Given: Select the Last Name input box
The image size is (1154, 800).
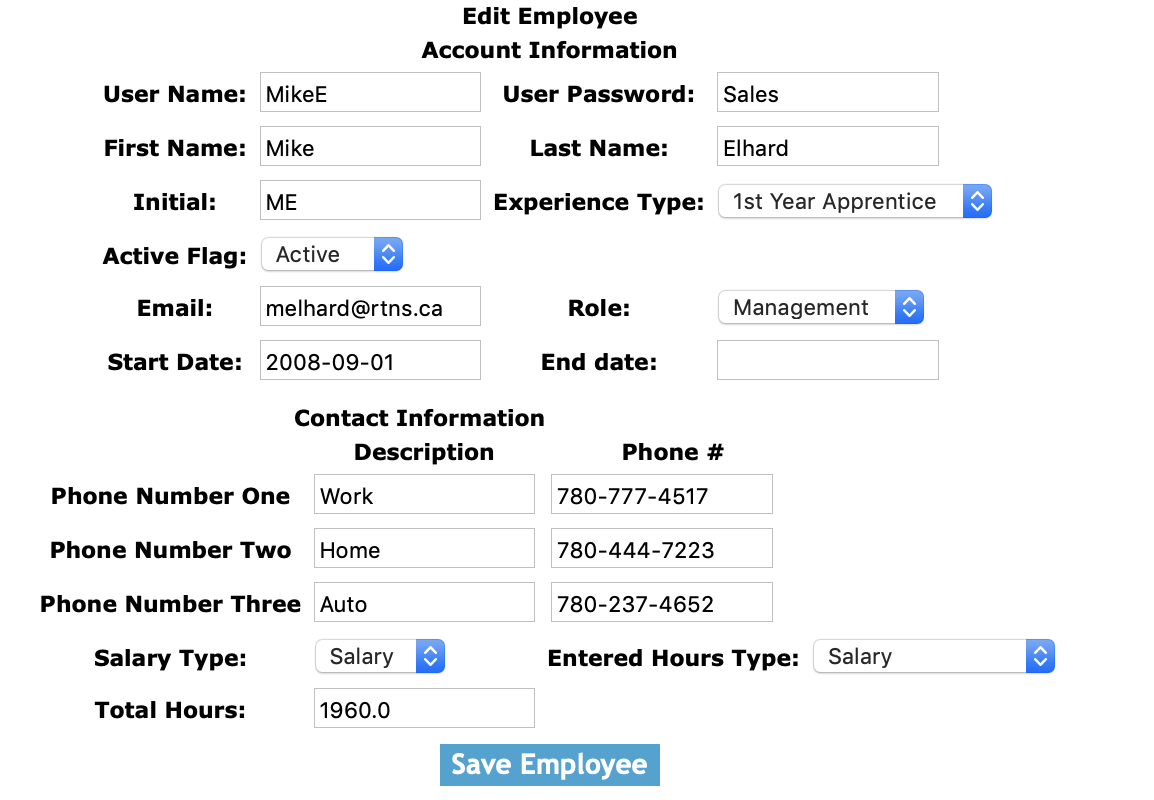Looking at the screenshot, I should click(x=827, y=147).
